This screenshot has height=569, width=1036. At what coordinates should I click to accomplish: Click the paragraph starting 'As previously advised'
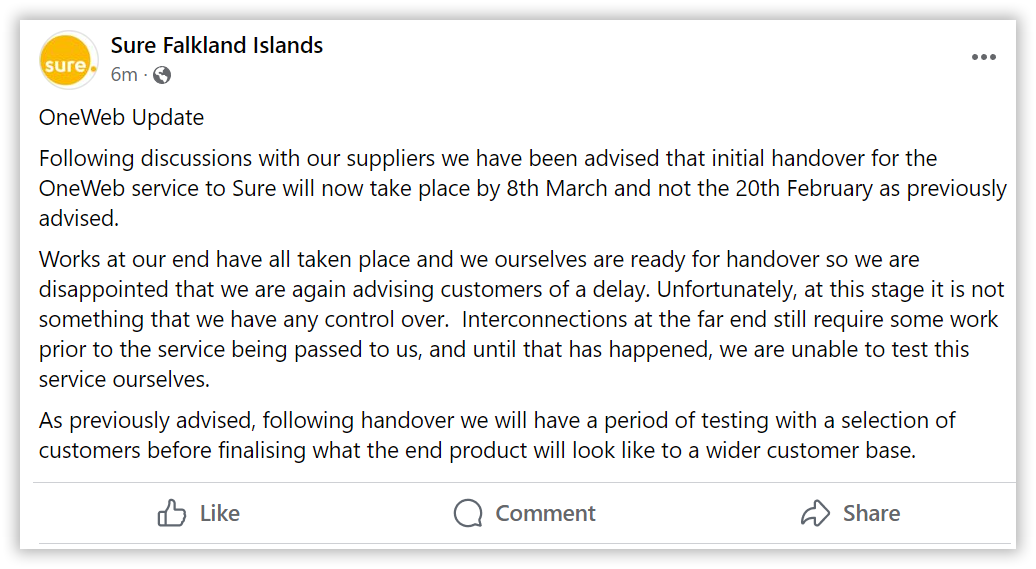pos(497,436)
